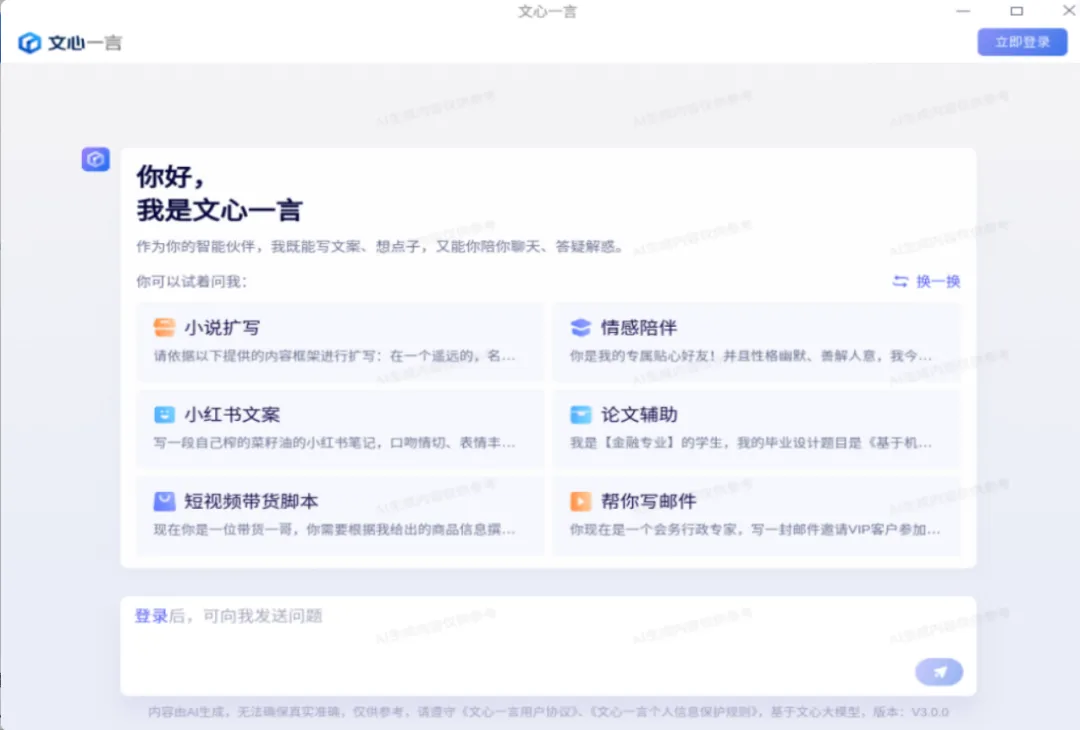Maximize the 文心一言 window
Image resolution: width=1080 pixels, height=730 pixels.
tap(1016, 11)
